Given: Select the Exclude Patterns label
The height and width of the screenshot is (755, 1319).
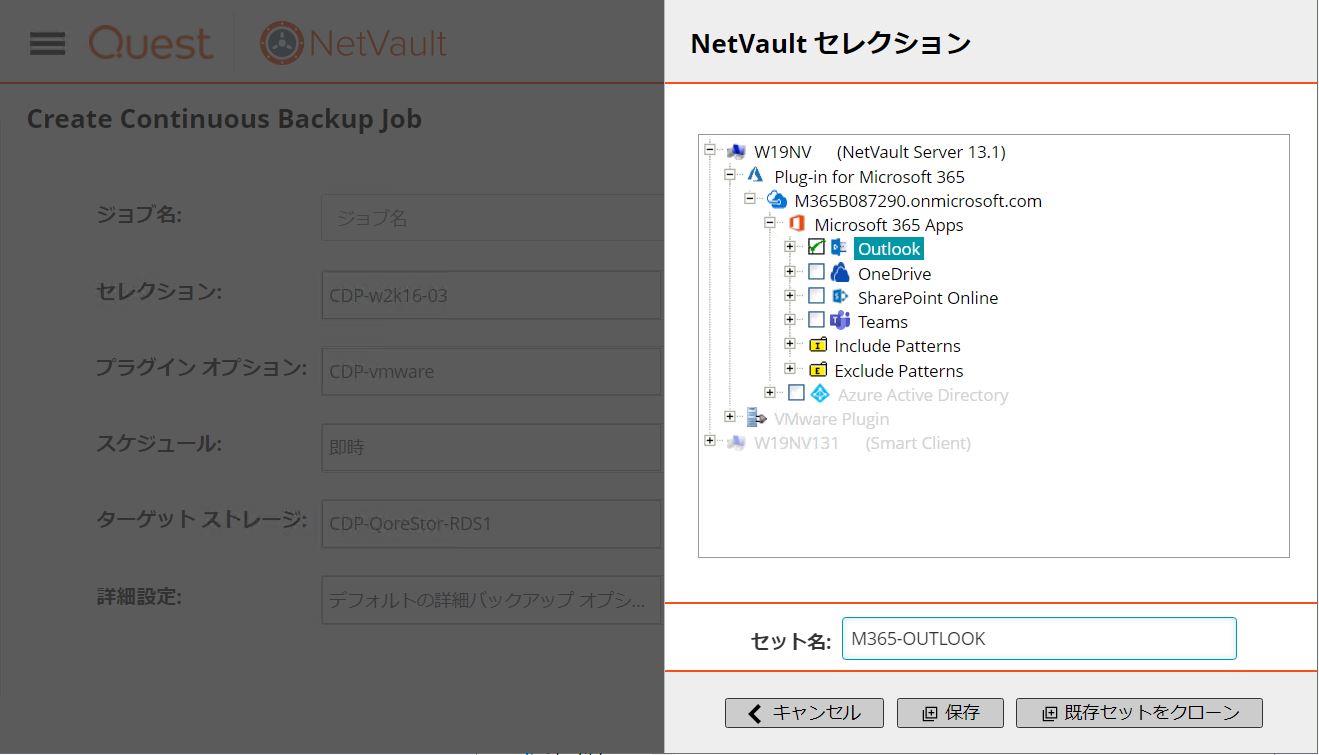Looking at the screenshot, I should click(x=899, y=370).
